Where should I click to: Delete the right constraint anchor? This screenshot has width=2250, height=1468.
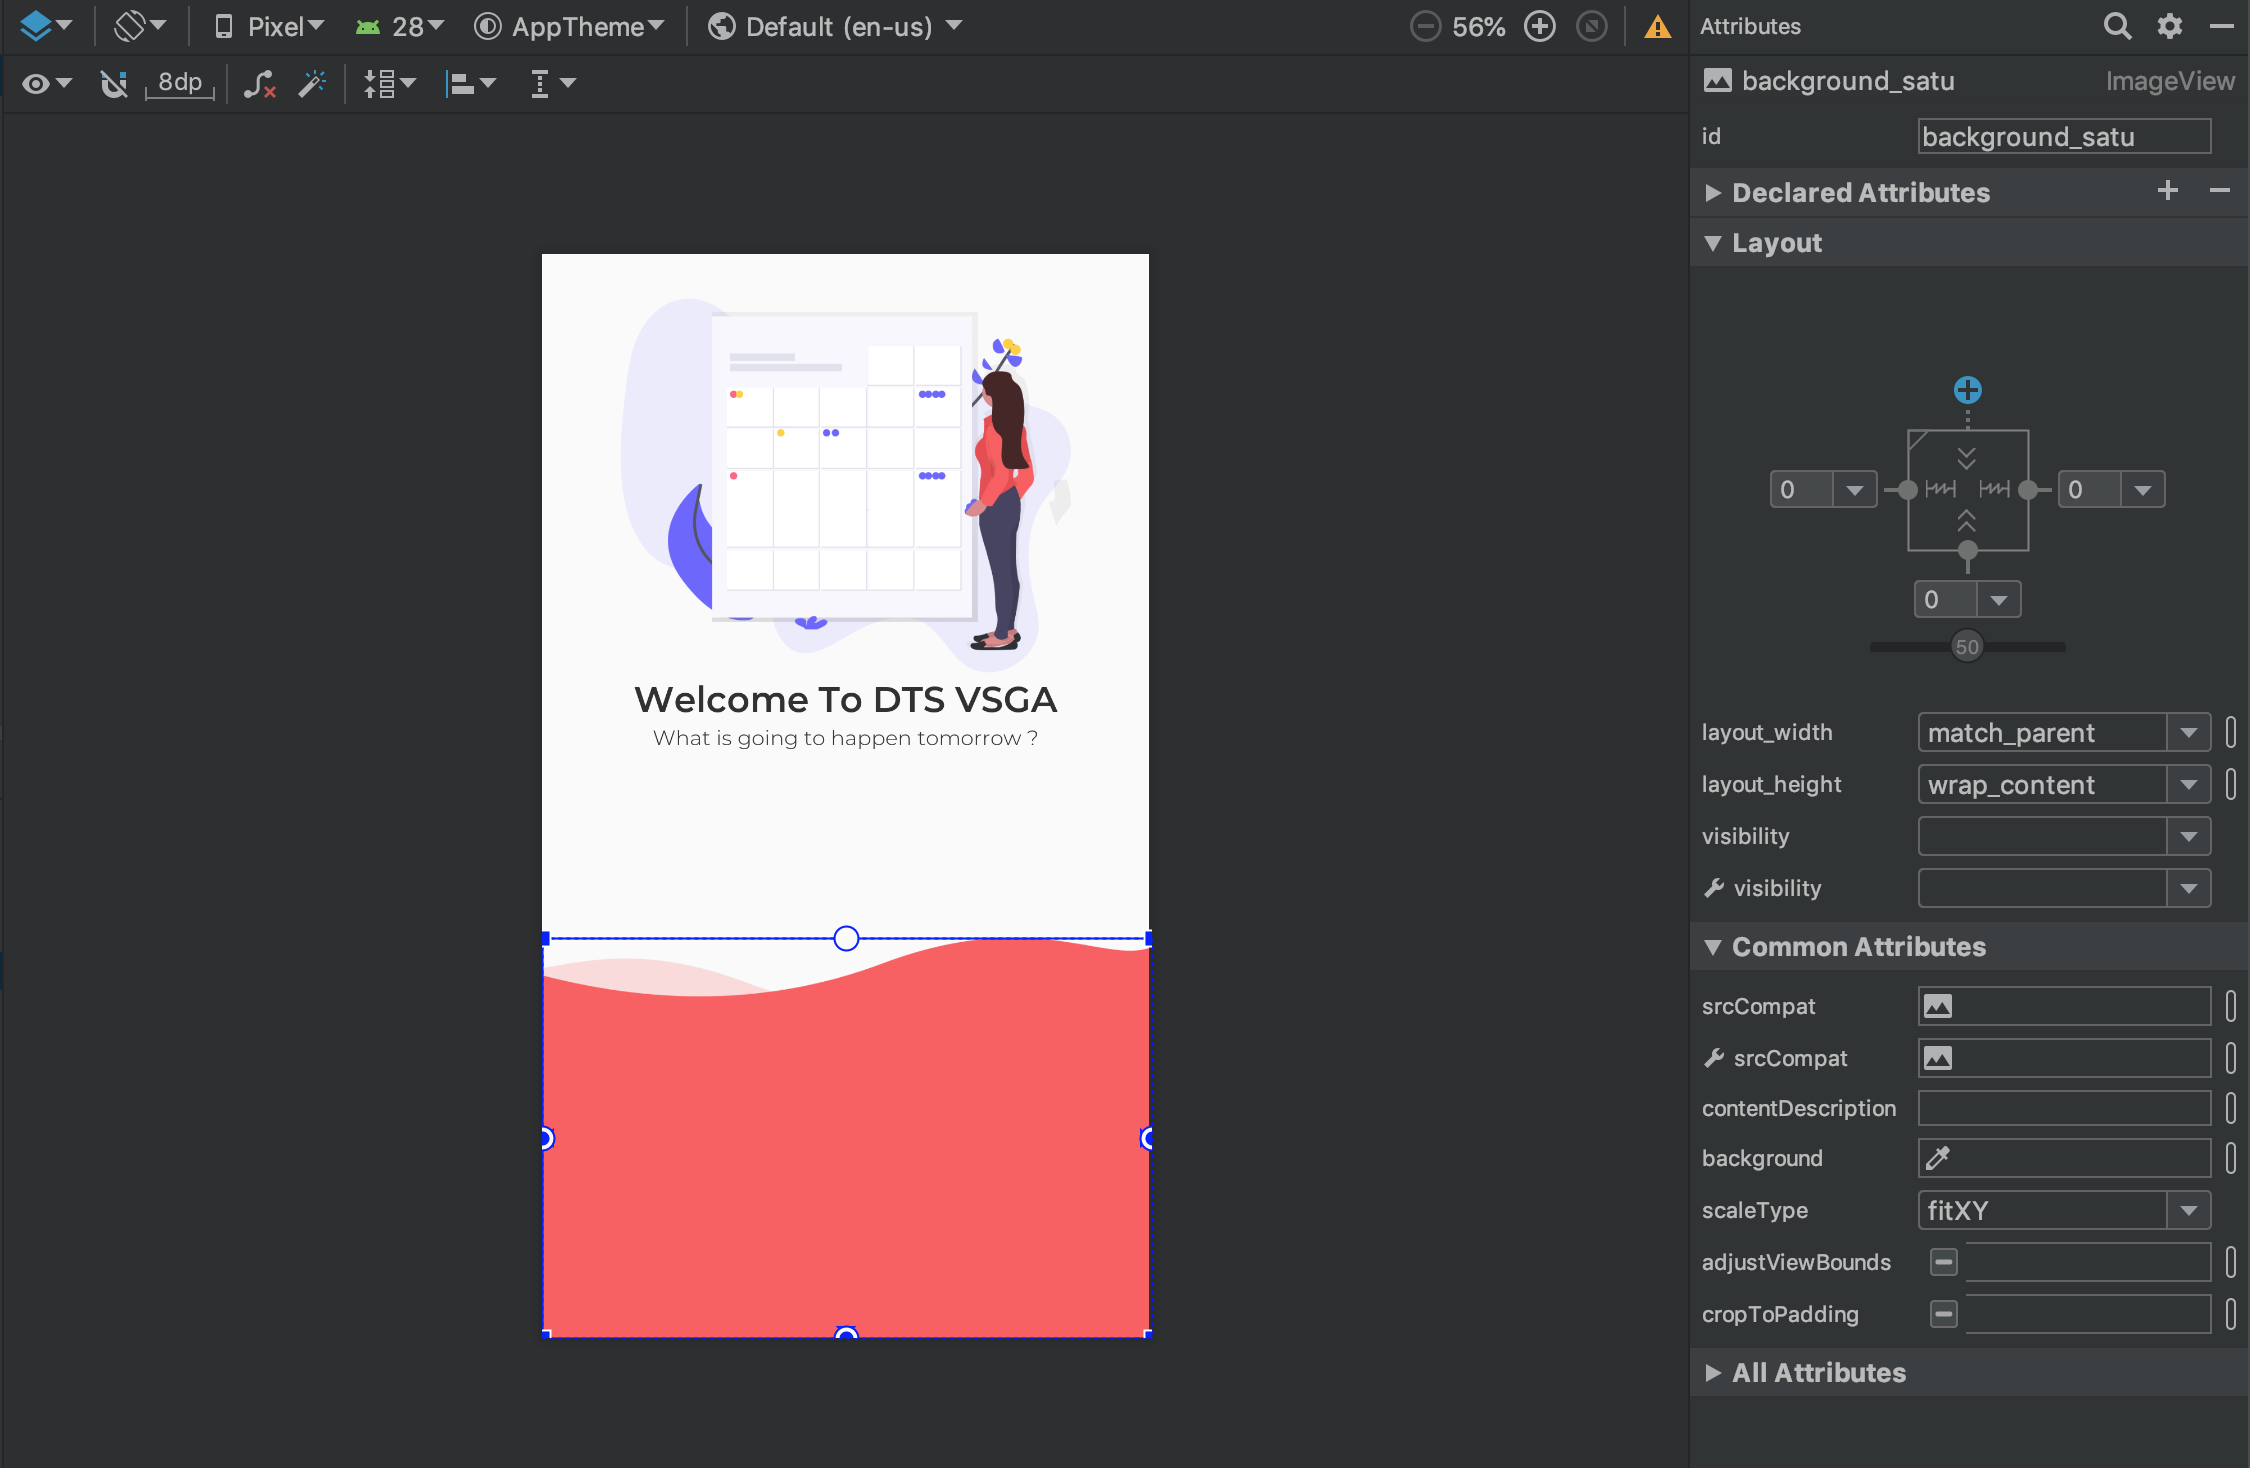[x=2028, y=490]
